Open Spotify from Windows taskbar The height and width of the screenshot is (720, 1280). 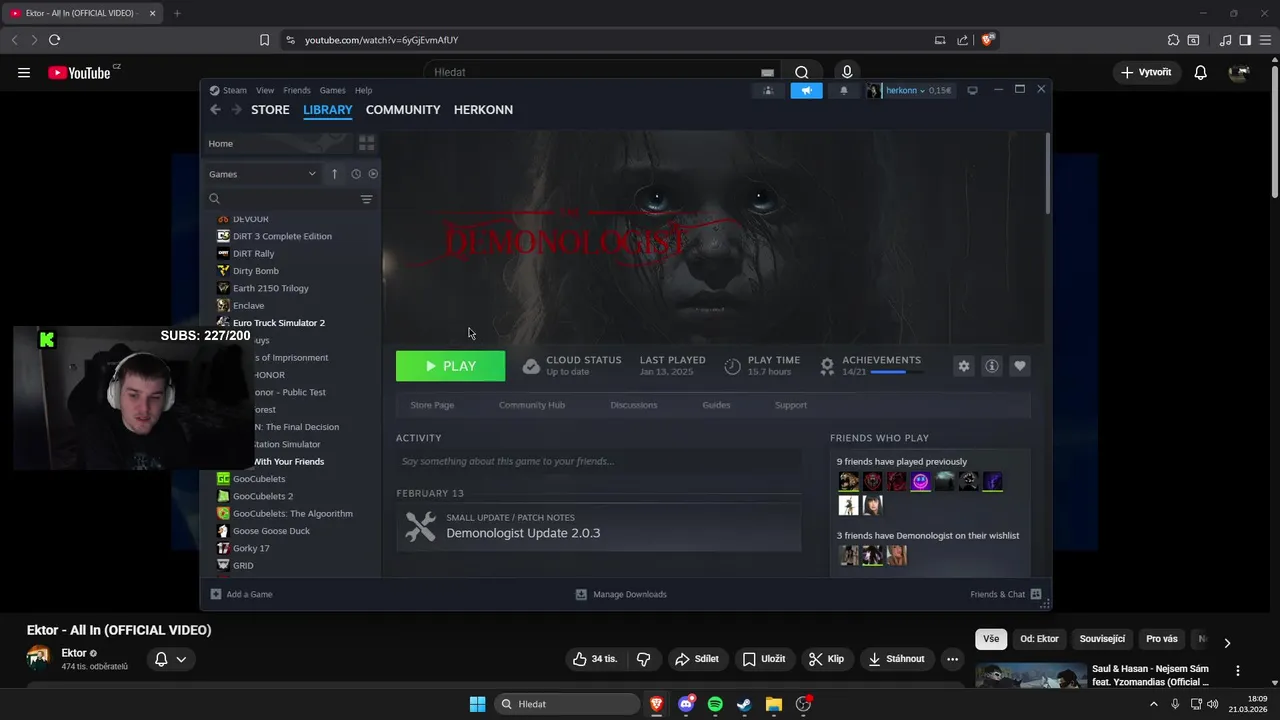pos(715,704)
